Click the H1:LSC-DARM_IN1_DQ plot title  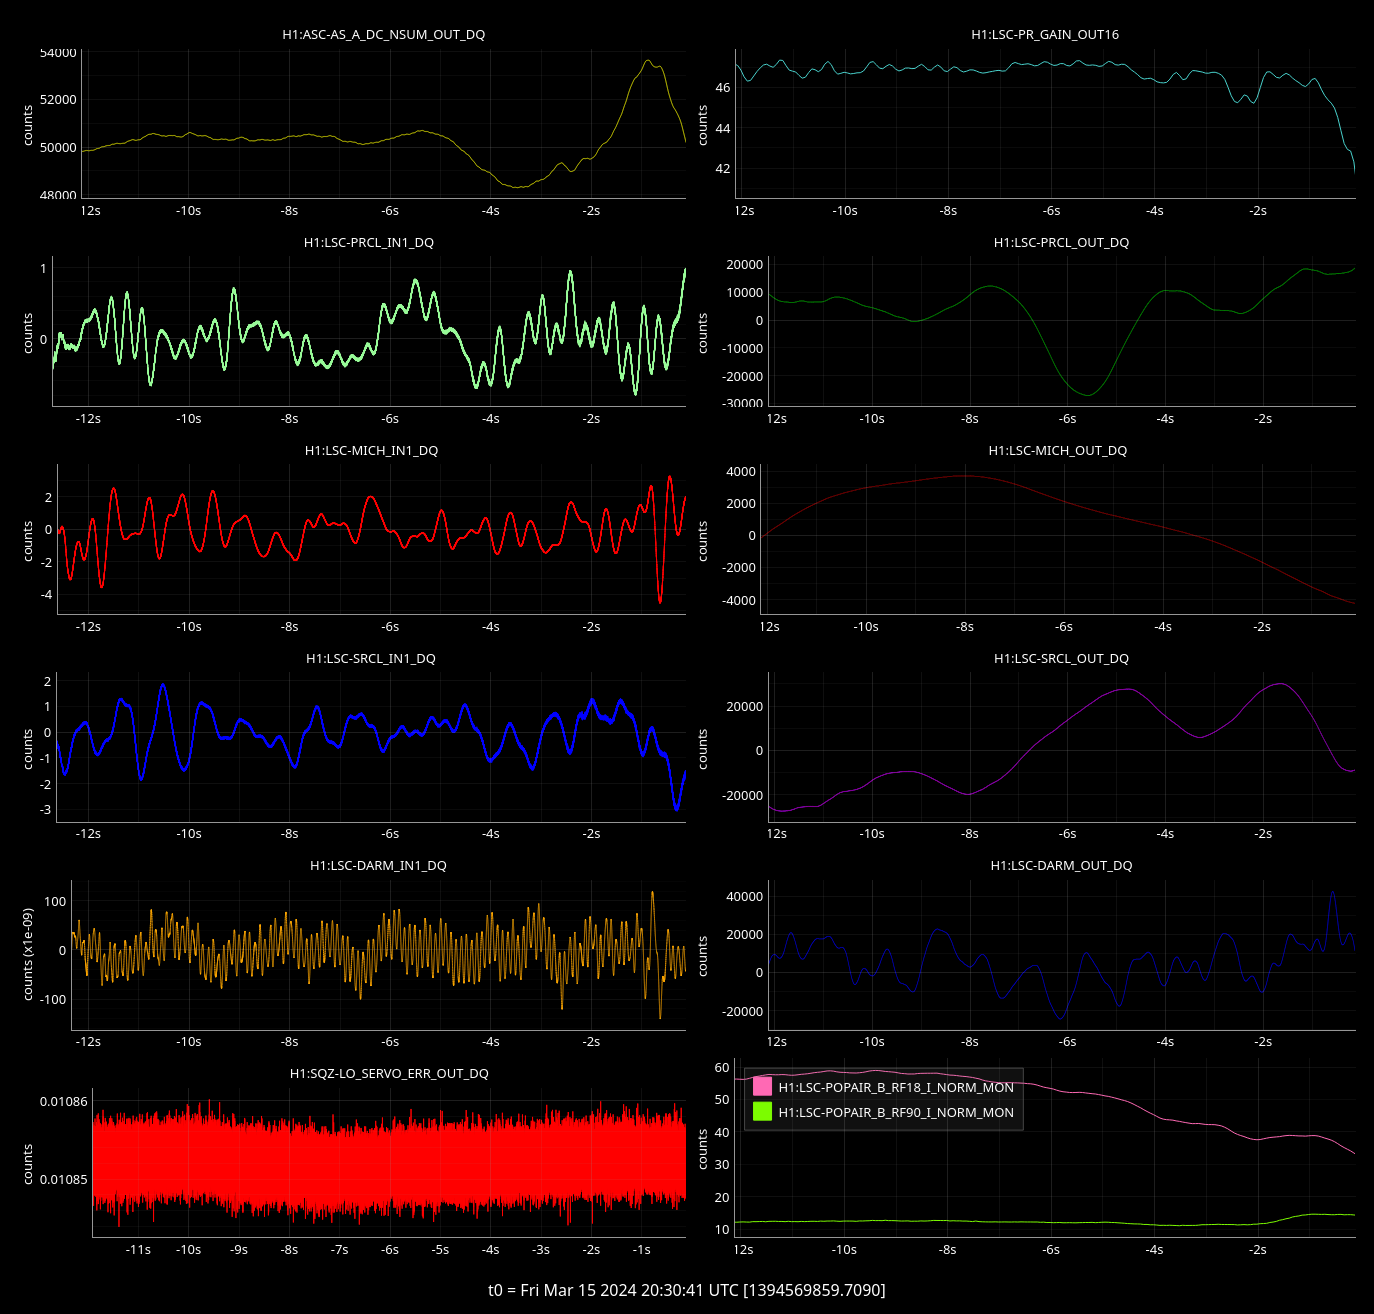coord(378,865)
